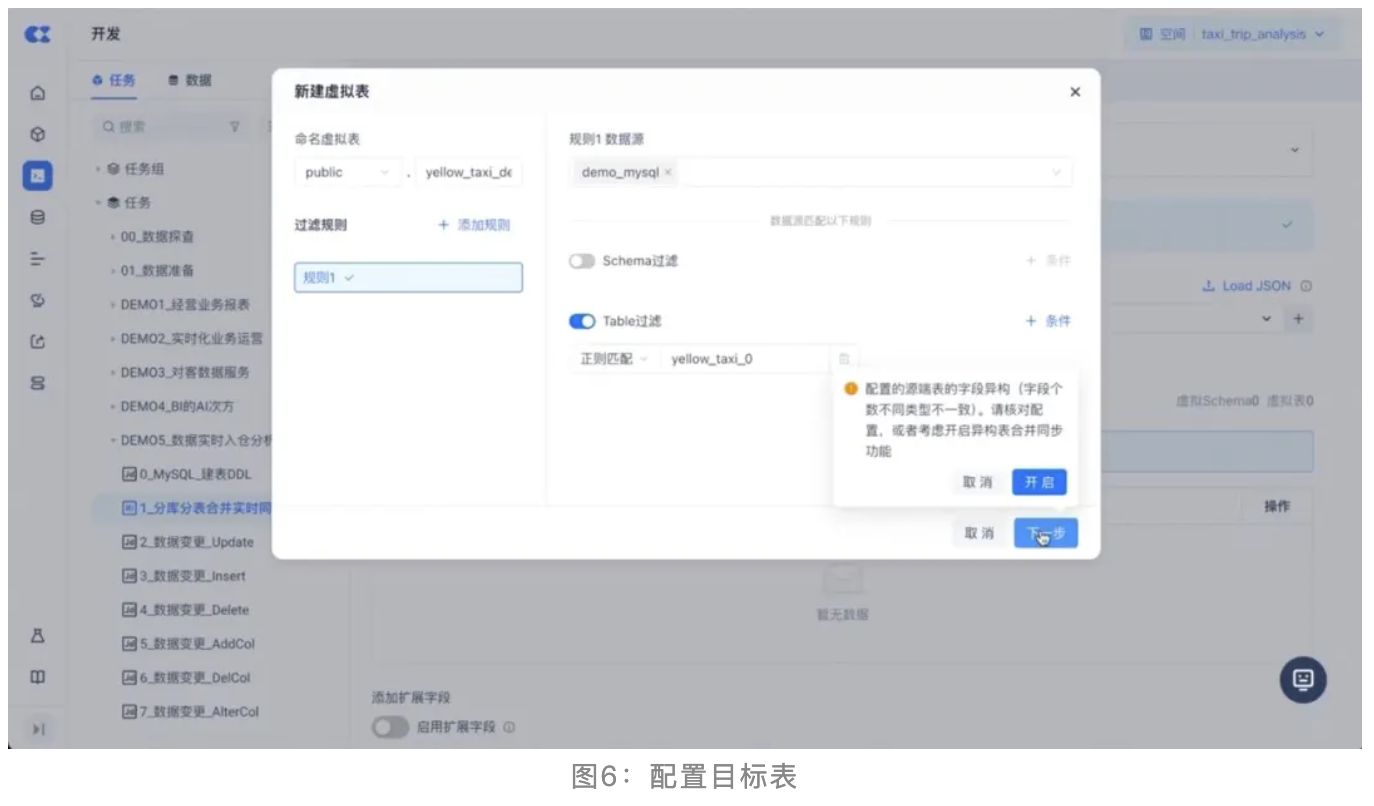Viewport: 1374px width, 806px height.
Task: Enable the Schema过滤 toggle
Action: pyautogui.click(x=582, y=261)
